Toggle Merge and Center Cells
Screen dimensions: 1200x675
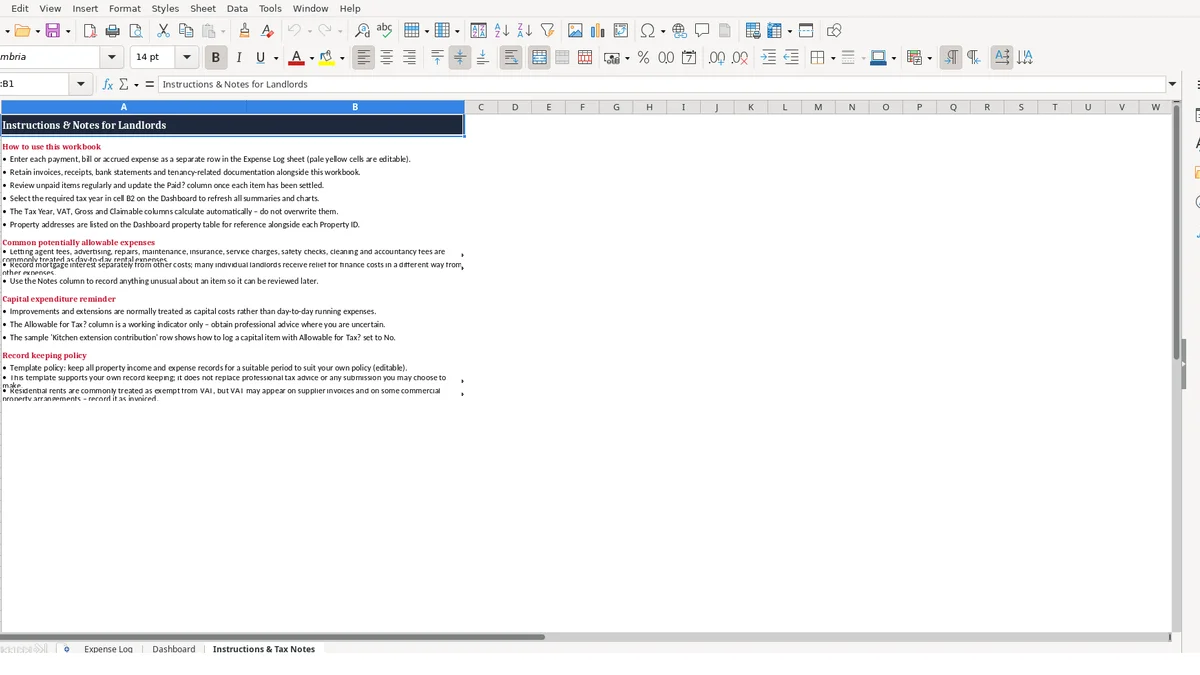(539, 58)
